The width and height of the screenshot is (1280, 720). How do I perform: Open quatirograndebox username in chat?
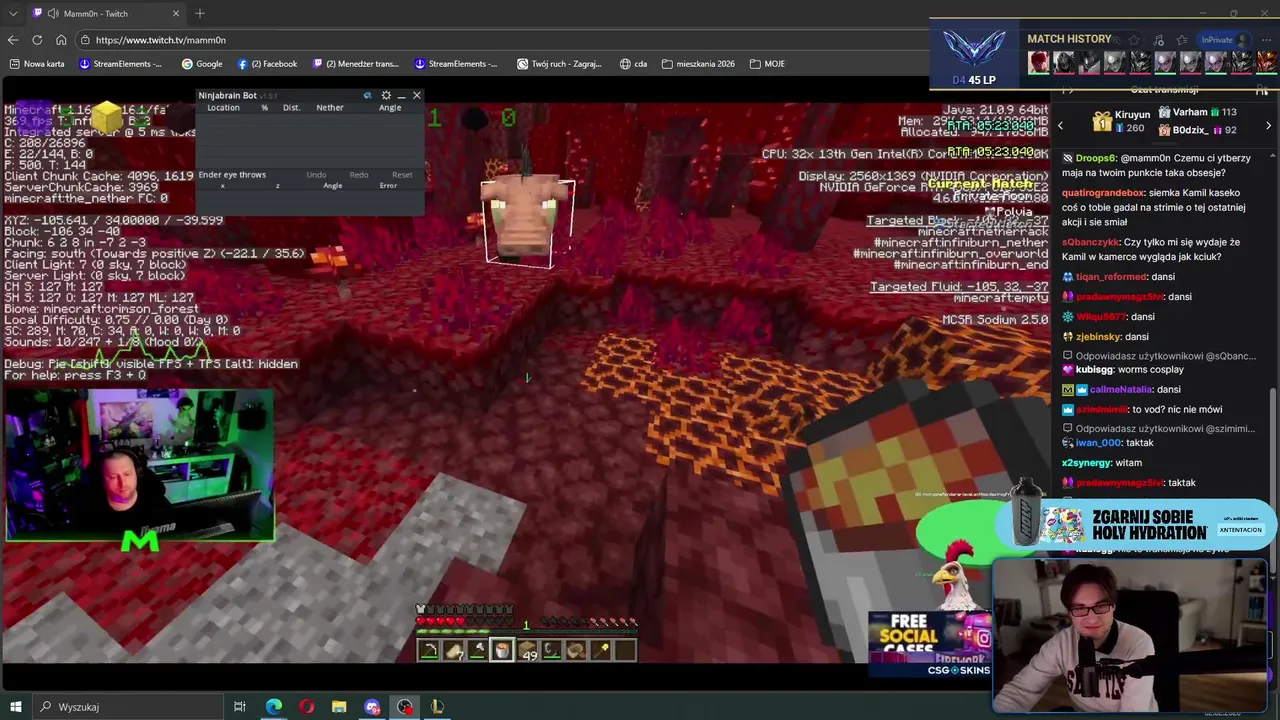point(1103,193)
